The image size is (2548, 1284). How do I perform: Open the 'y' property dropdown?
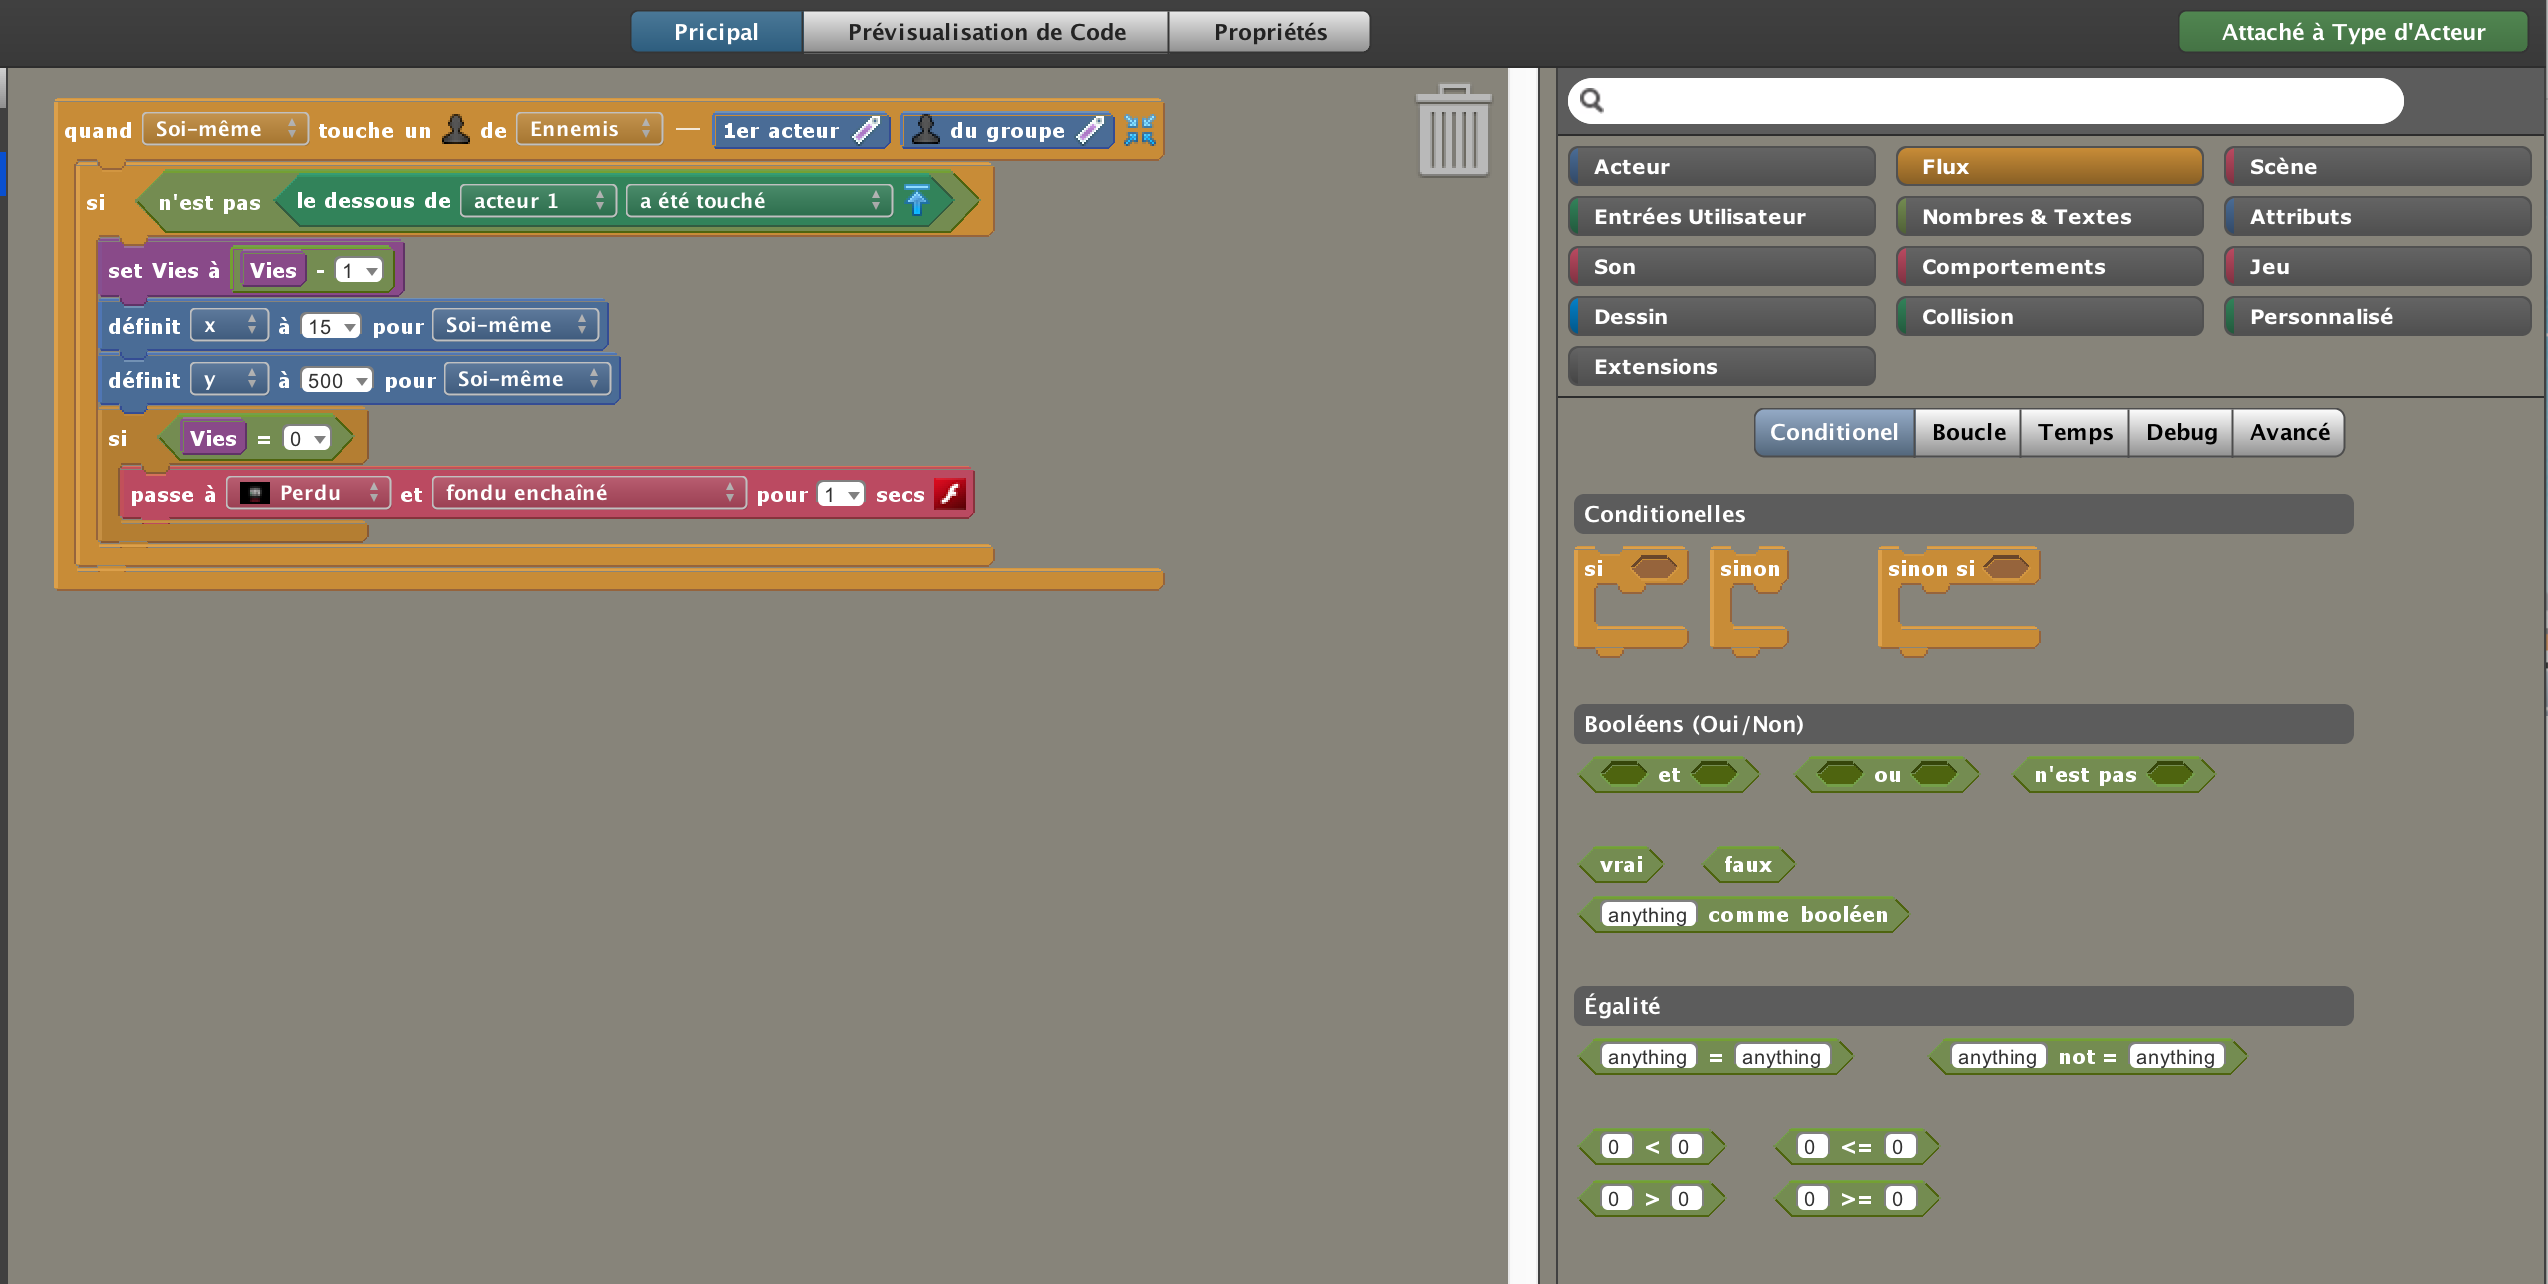pyautogui.click(x=229, y=379)
